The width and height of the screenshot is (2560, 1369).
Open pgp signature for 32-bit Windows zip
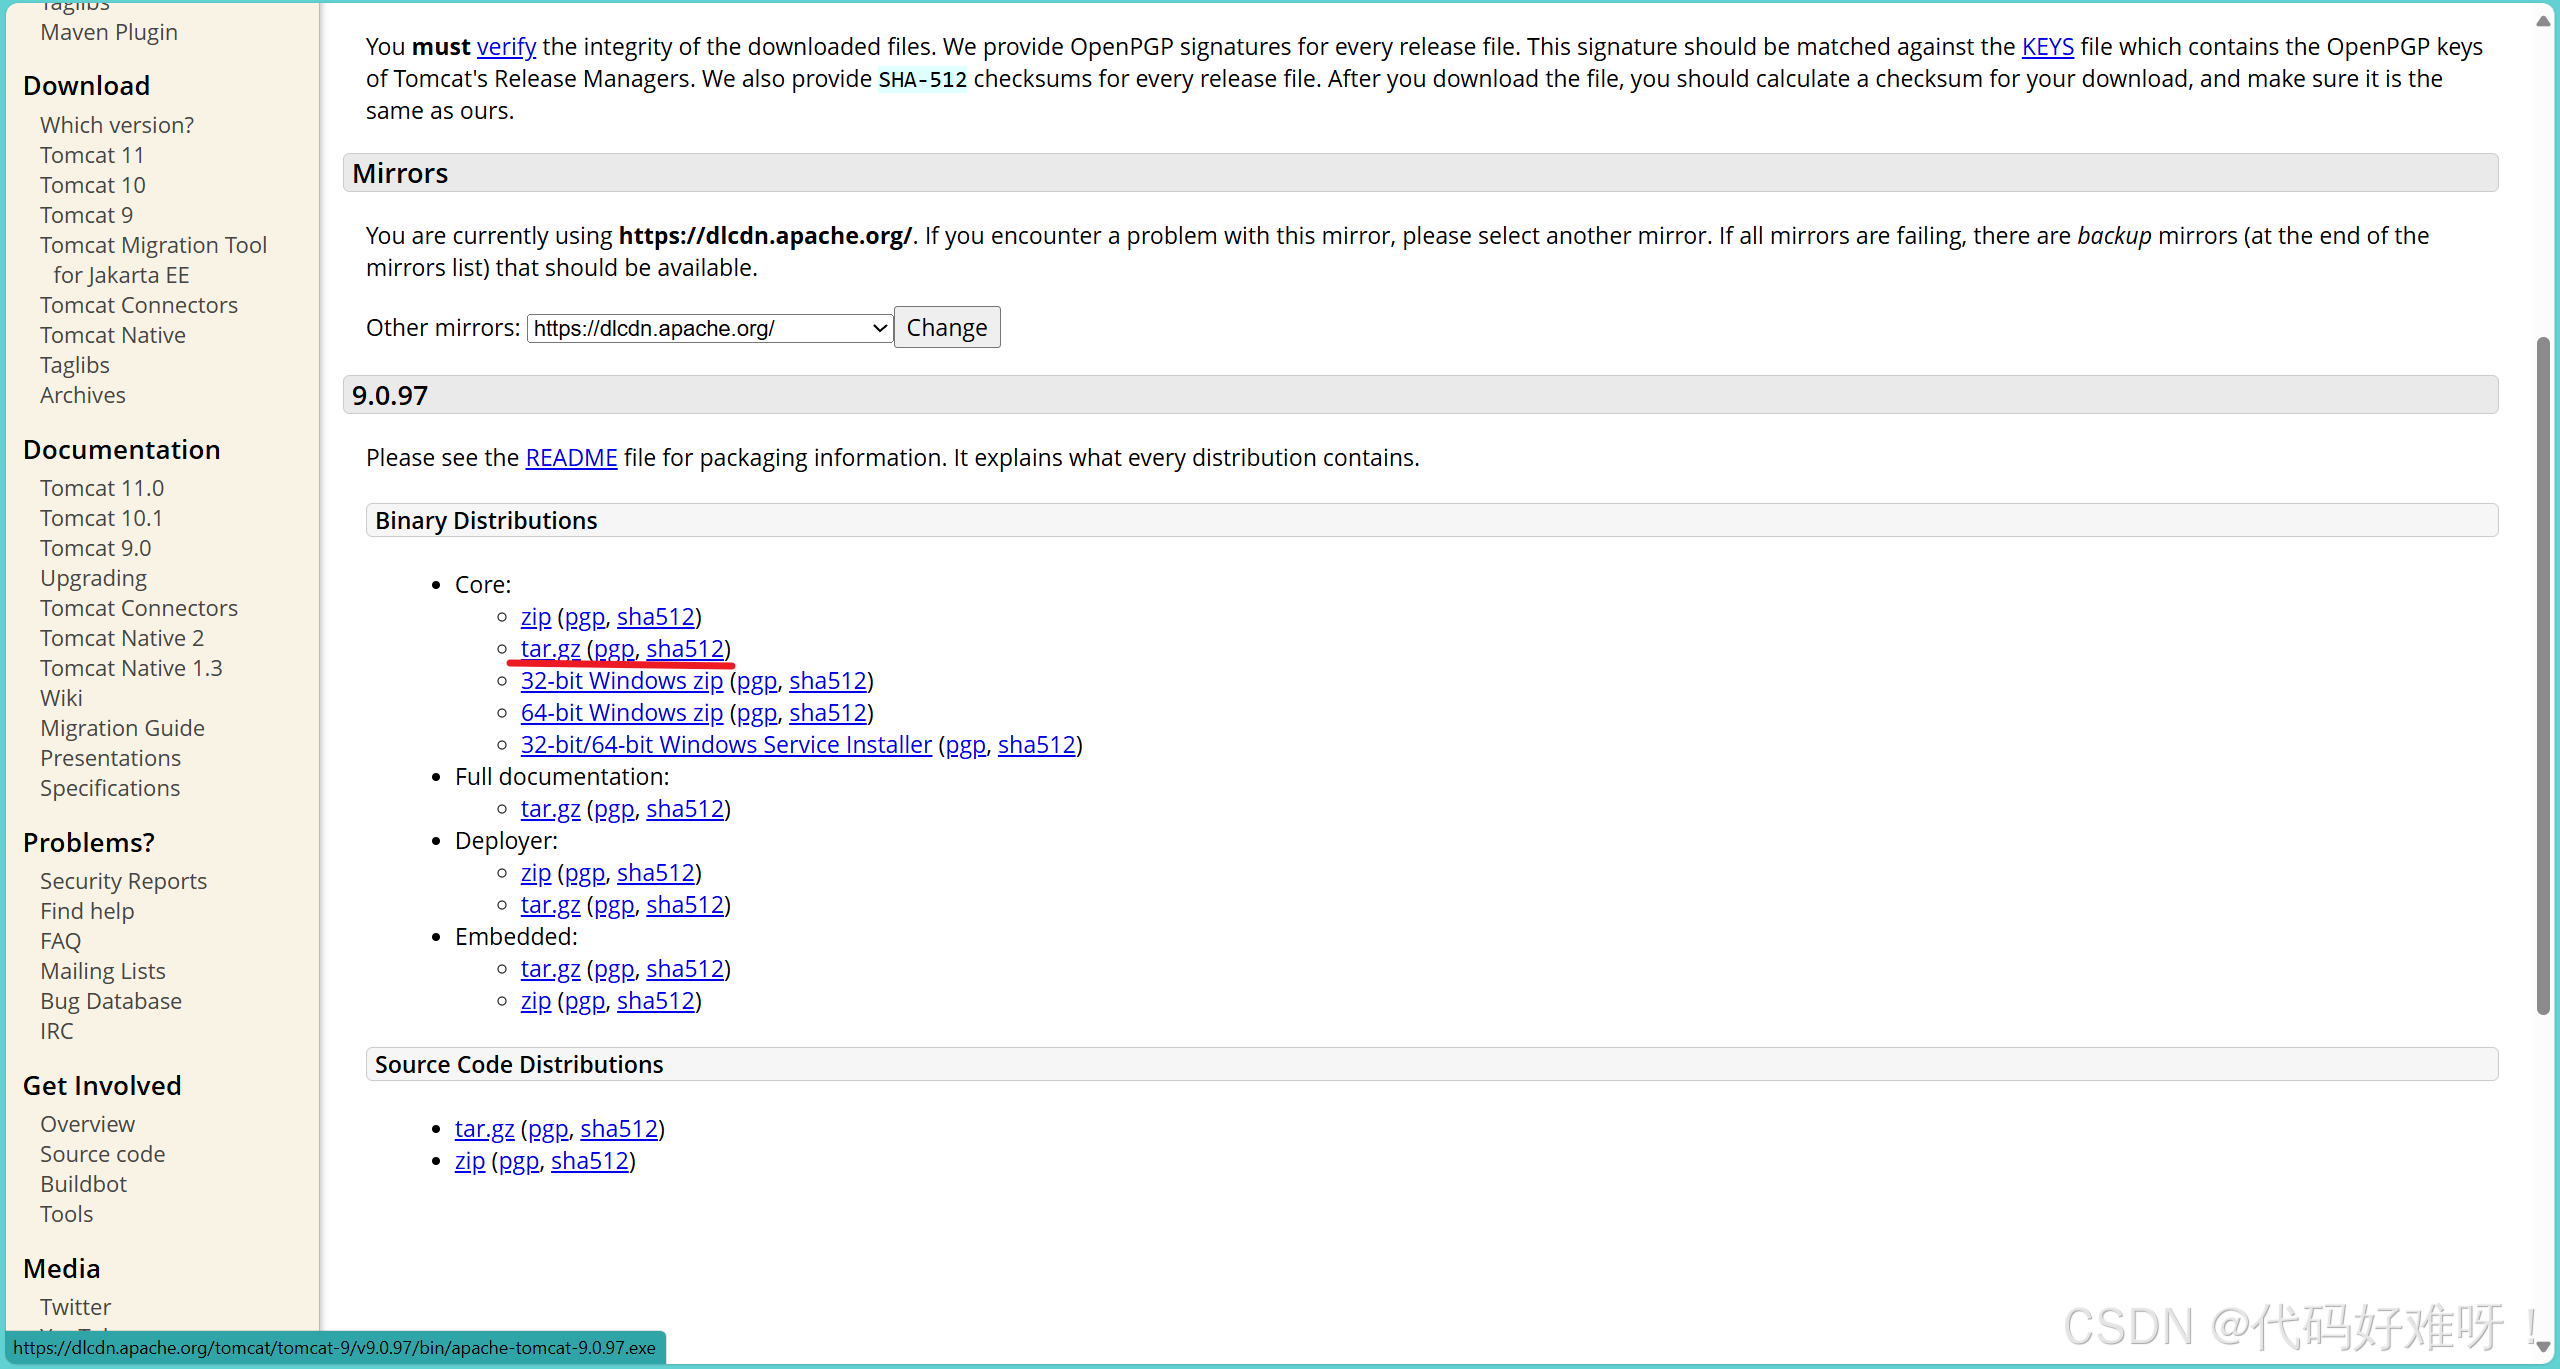(x=757, y=681)
